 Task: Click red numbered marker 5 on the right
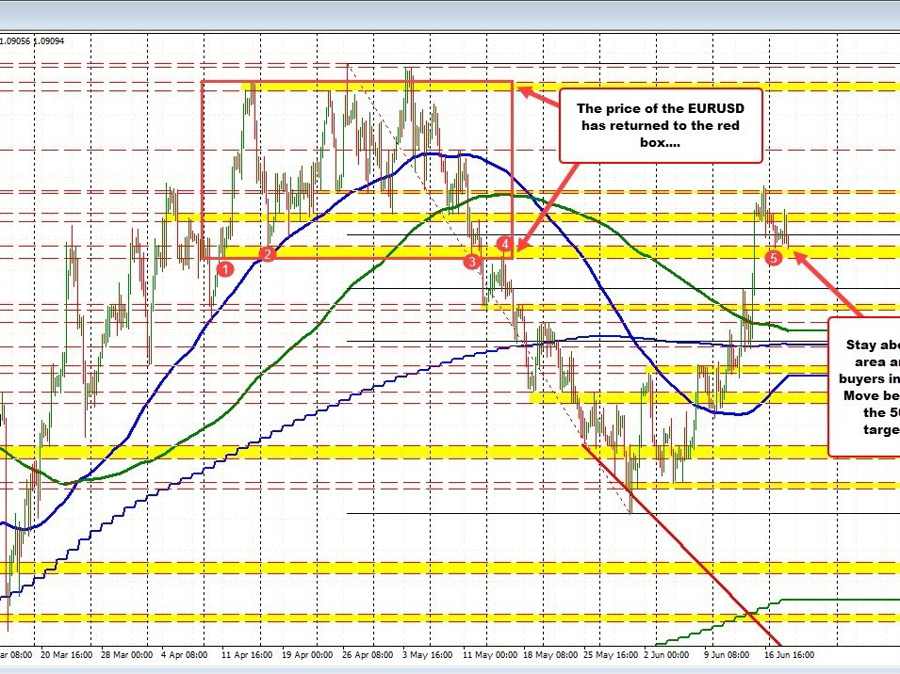point(772,257)
